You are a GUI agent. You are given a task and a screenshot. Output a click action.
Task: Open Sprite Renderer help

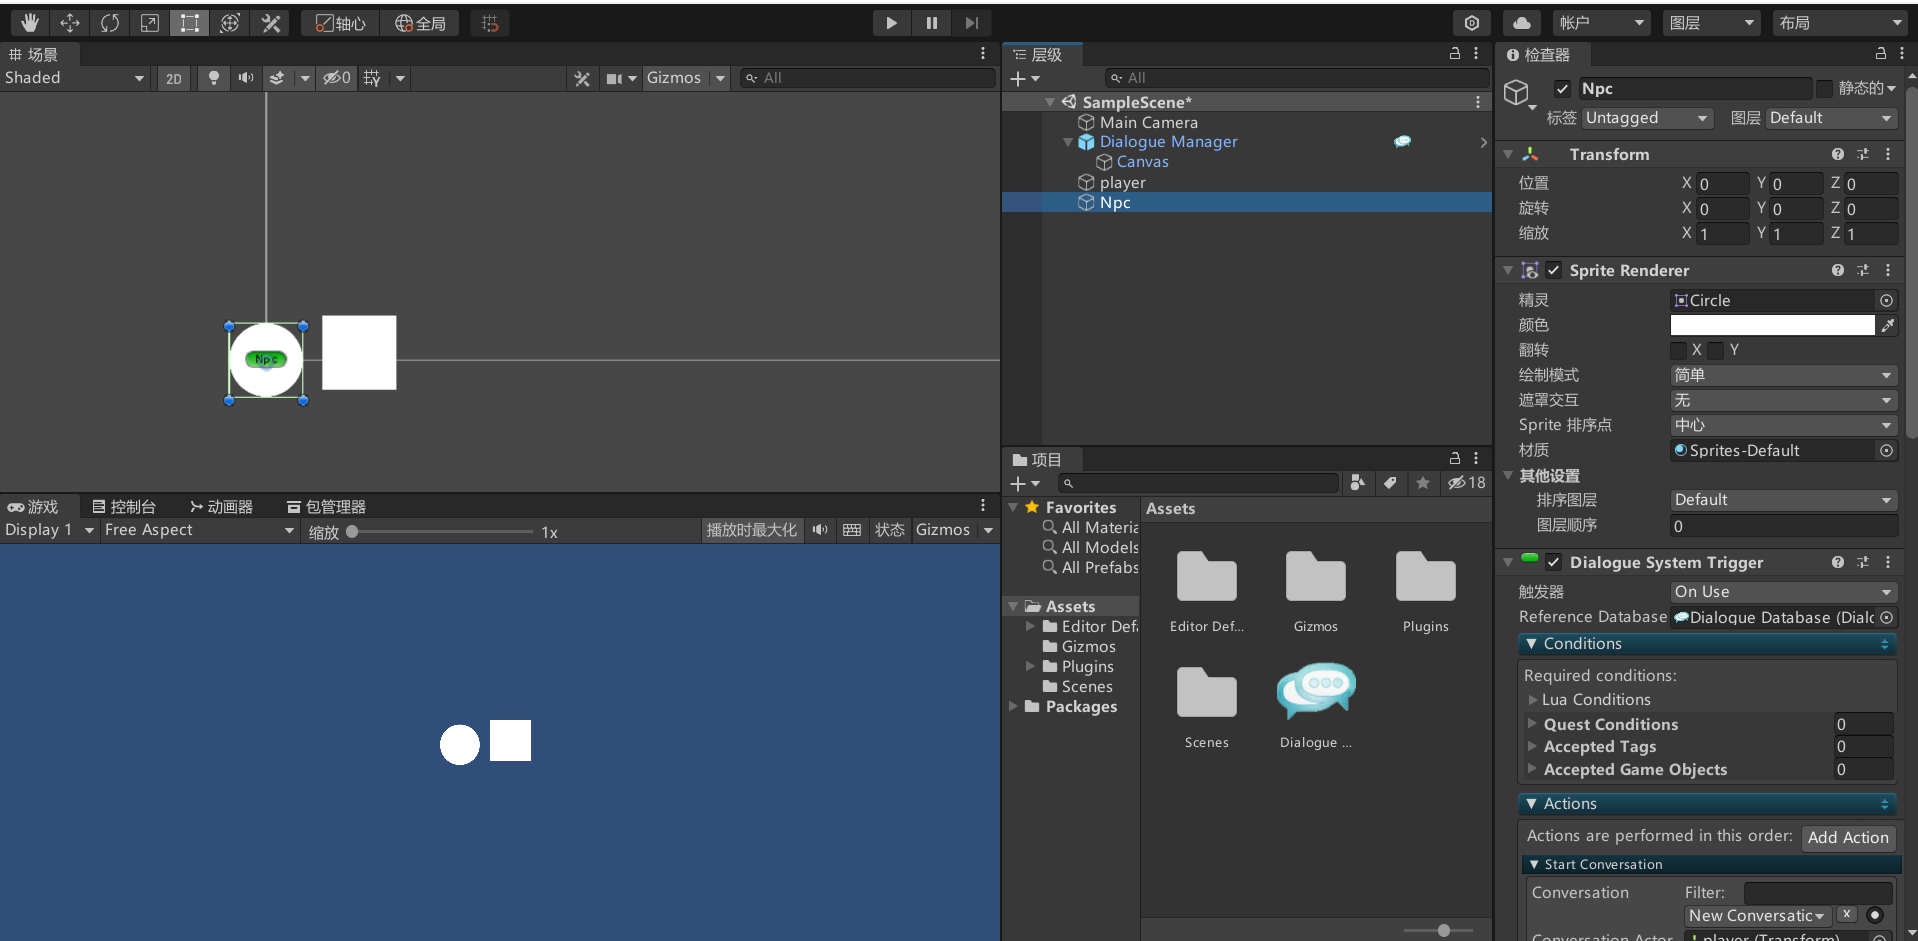pyautogui.click(x=1838, y=270)
